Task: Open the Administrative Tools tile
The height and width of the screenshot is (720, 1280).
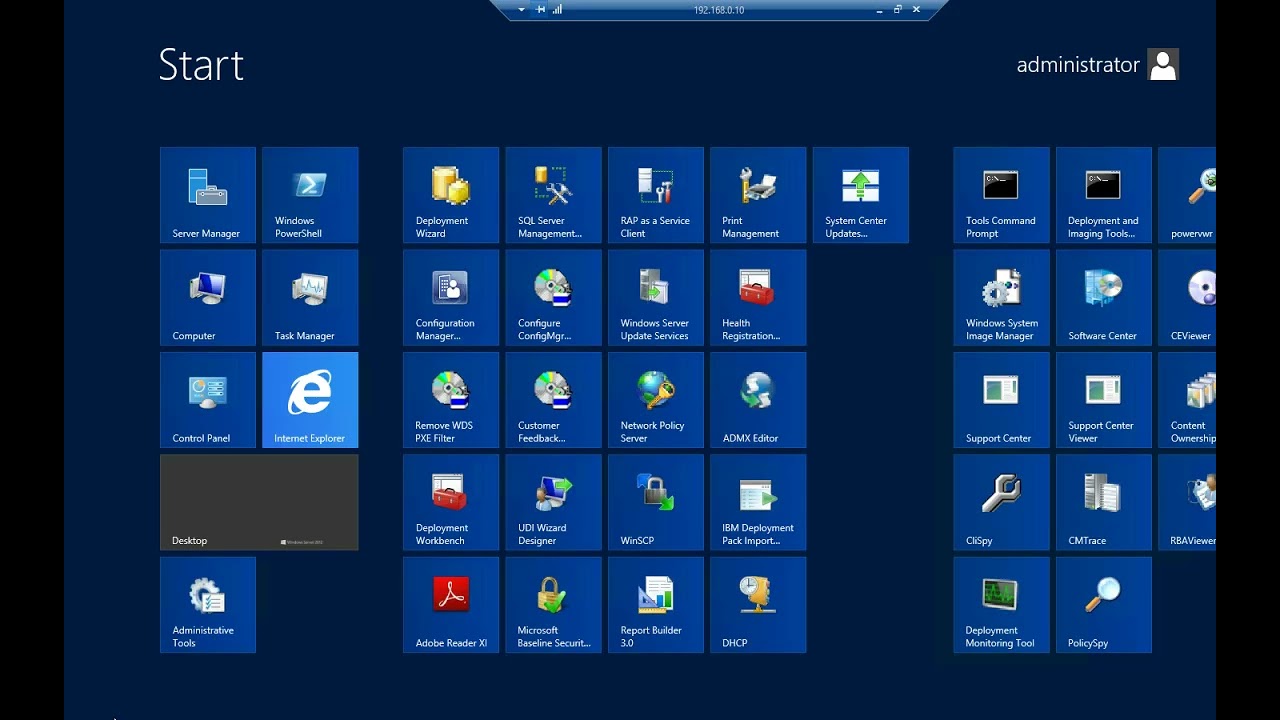Action: coord(208,605)
